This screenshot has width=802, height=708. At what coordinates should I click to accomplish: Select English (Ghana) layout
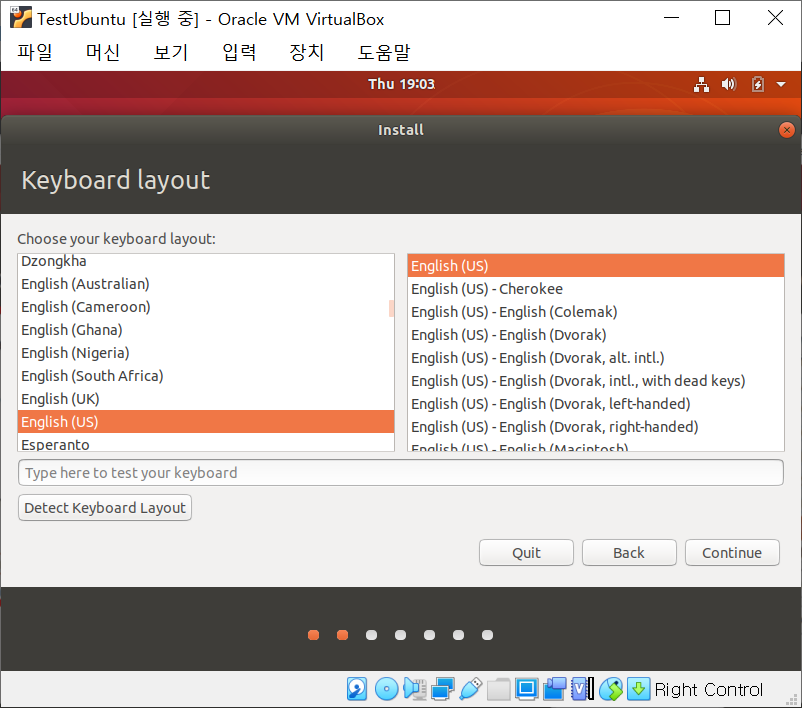tap(206, 330)
